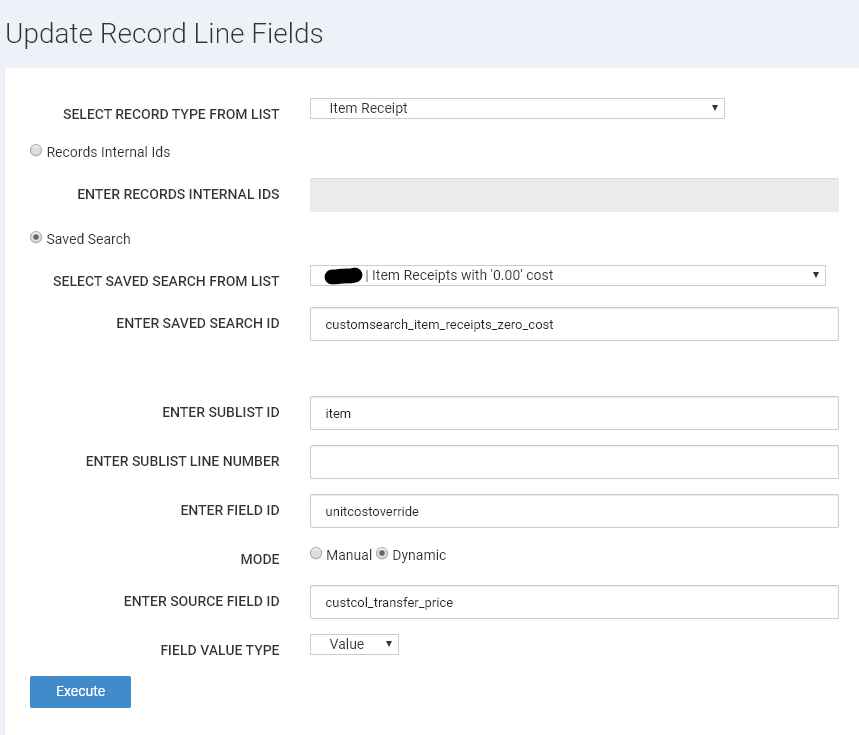Open the record type dropdown showing Item Receipt

click(x=516, y=107)
